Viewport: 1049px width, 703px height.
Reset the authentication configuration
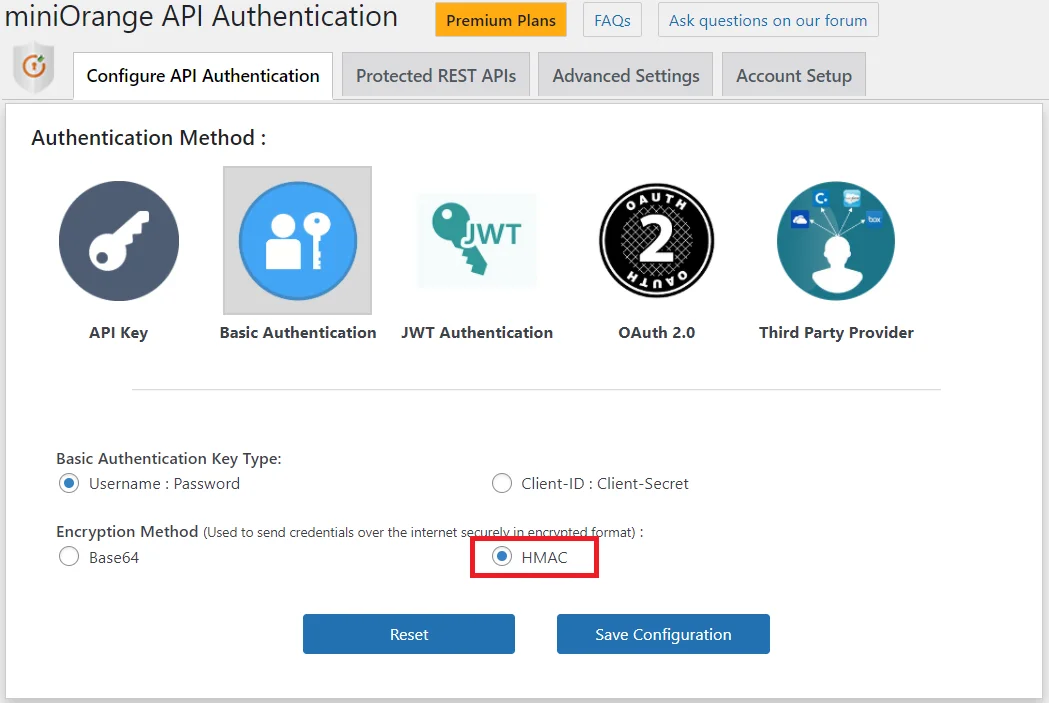tap(409, 634)
